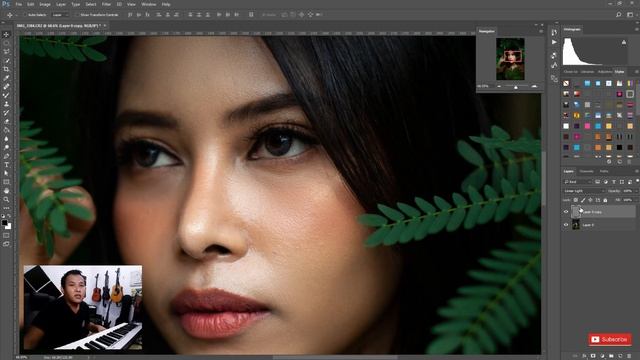Click the YouTube Subscribe button
Screen dimensions: 640x360
point(610,339)
